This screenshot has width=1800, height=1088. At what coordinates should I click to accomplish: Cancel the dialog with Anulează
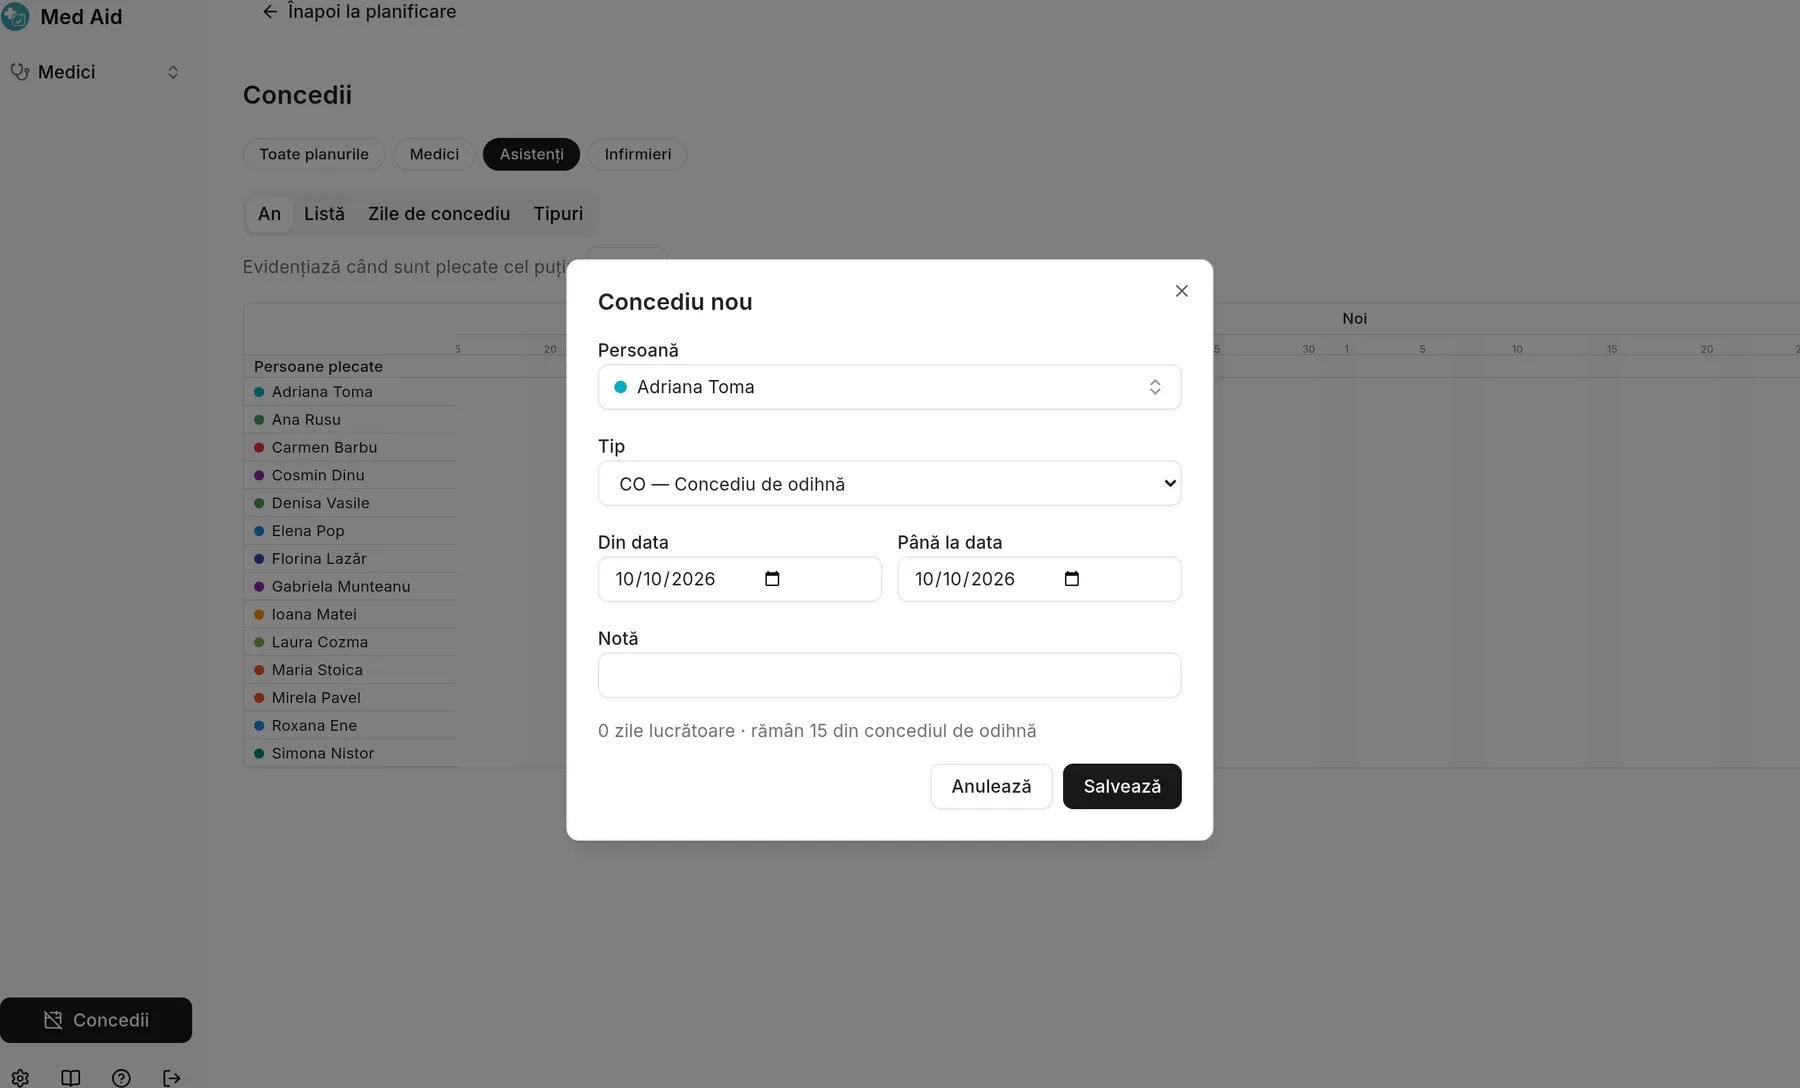tap(991, 786)
